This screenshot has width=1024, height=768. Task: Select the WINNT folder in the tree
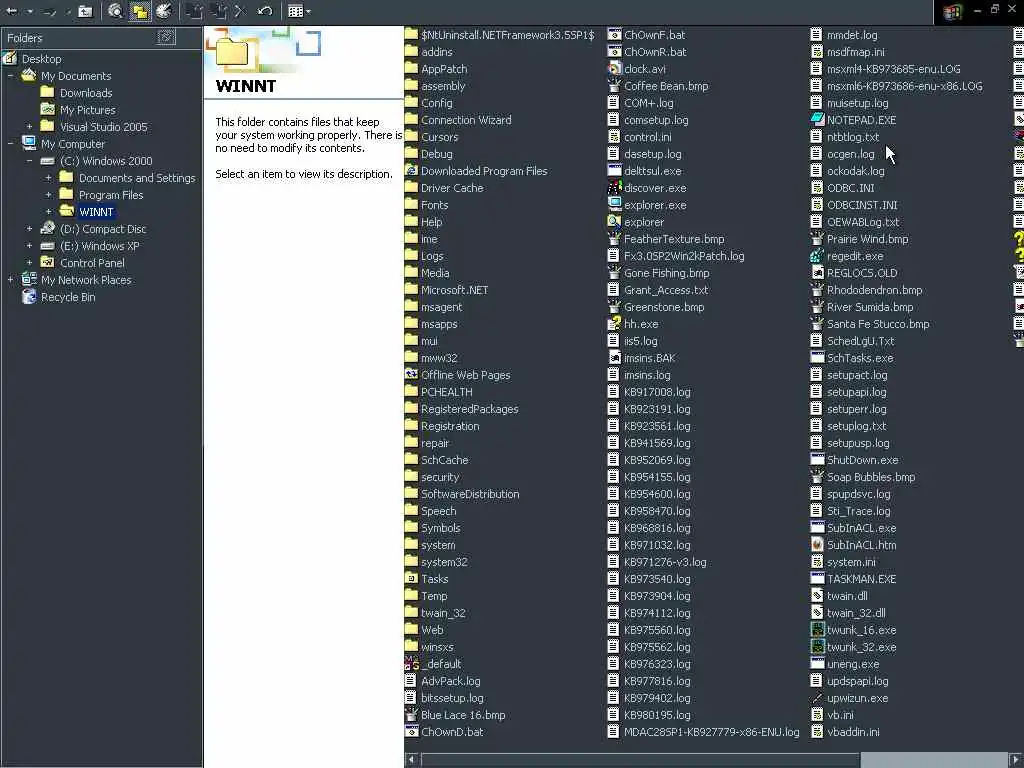pyautogui.click(x=96, y=212)
